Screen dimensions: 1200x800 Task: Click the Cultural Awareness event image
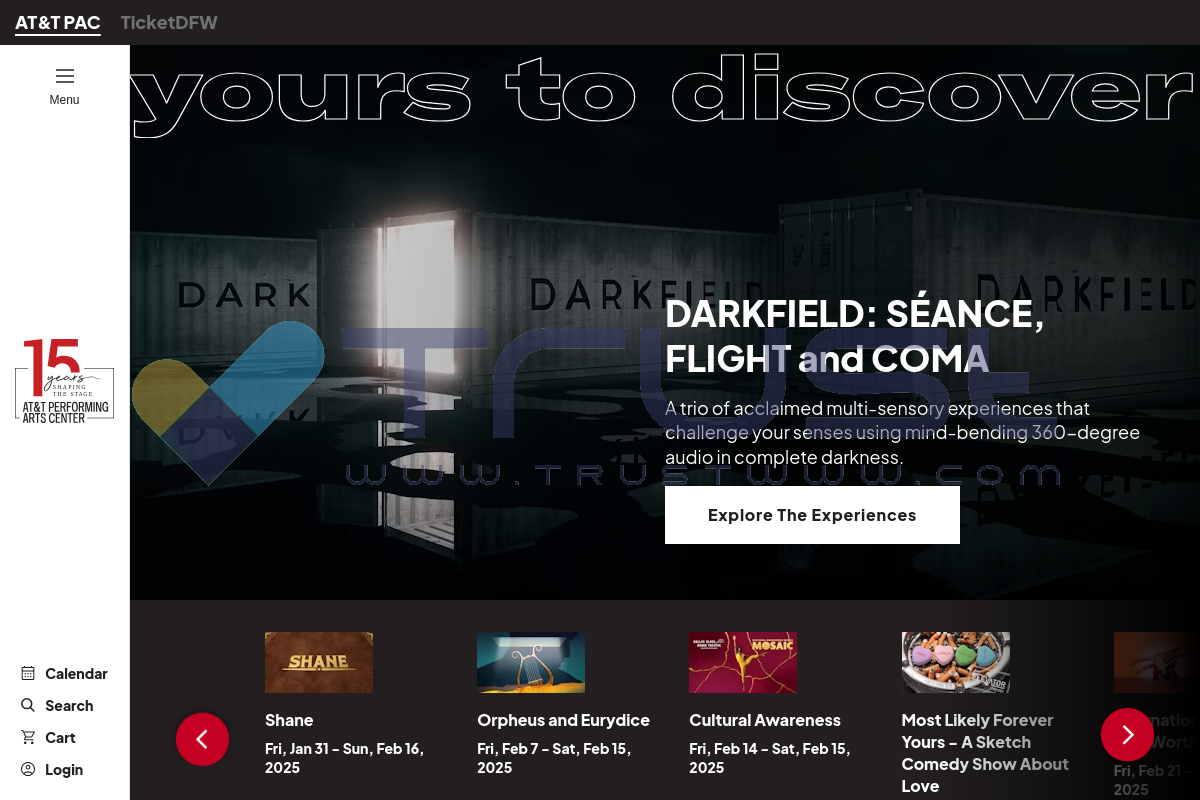743,662
